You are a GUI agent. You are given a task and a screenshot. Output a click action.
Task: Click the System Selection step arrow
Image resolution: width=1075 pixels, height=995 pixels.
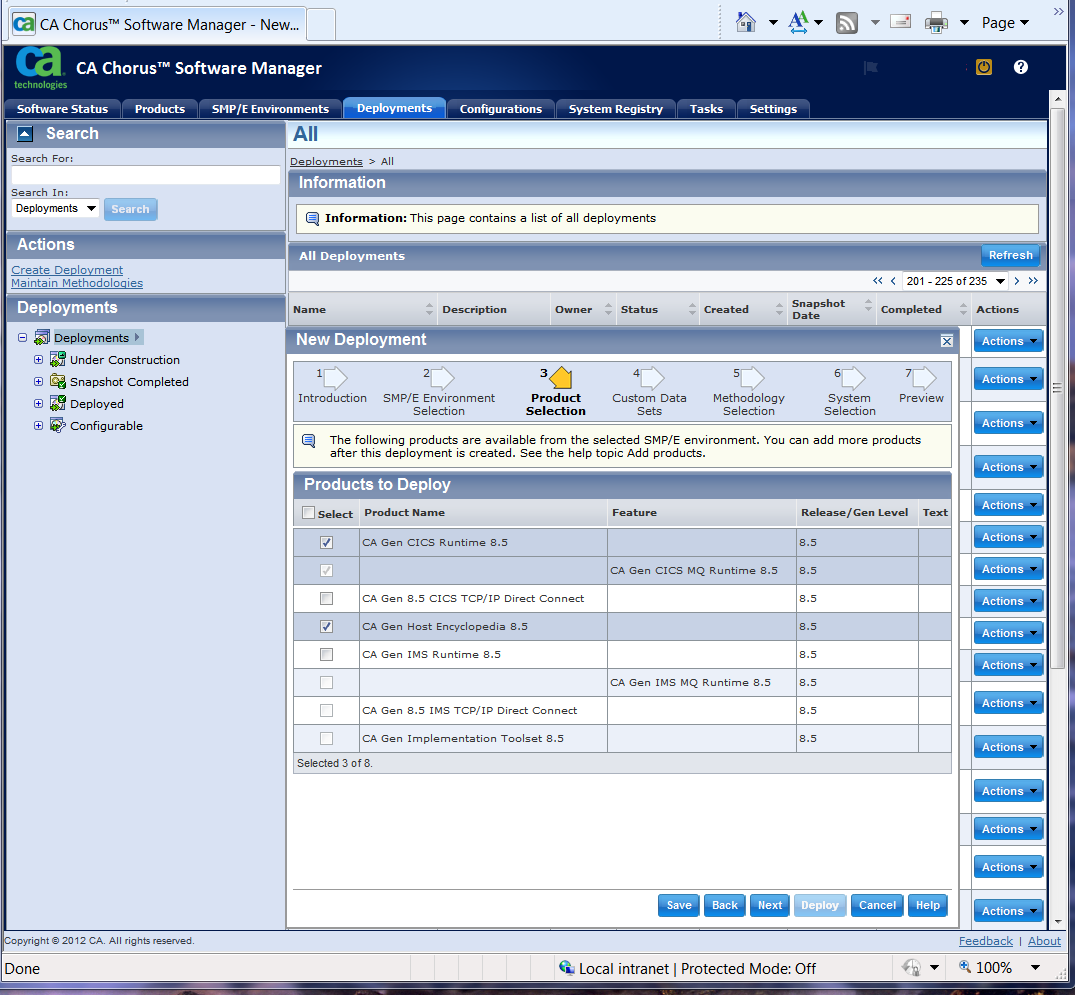pos(853,378)
